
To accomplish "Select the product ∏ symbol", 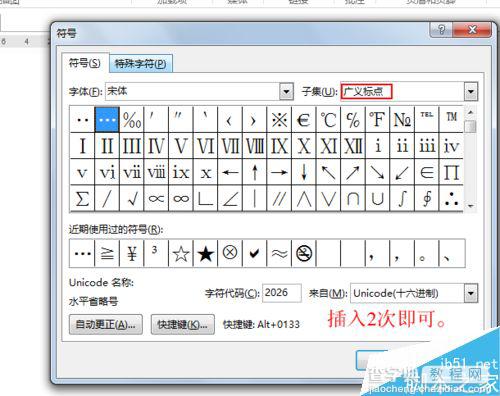I will click(x=452, y=172).
